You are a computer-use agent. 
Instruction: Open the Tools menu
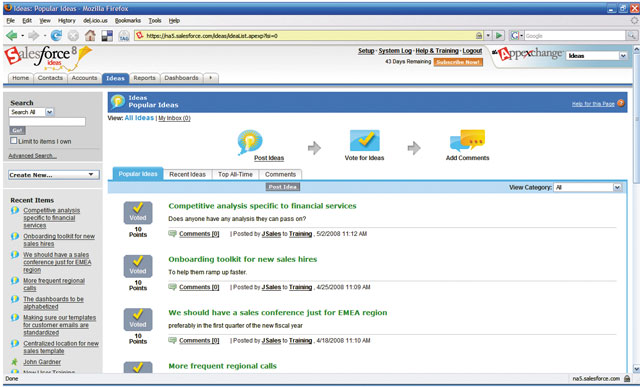point(155,20)
